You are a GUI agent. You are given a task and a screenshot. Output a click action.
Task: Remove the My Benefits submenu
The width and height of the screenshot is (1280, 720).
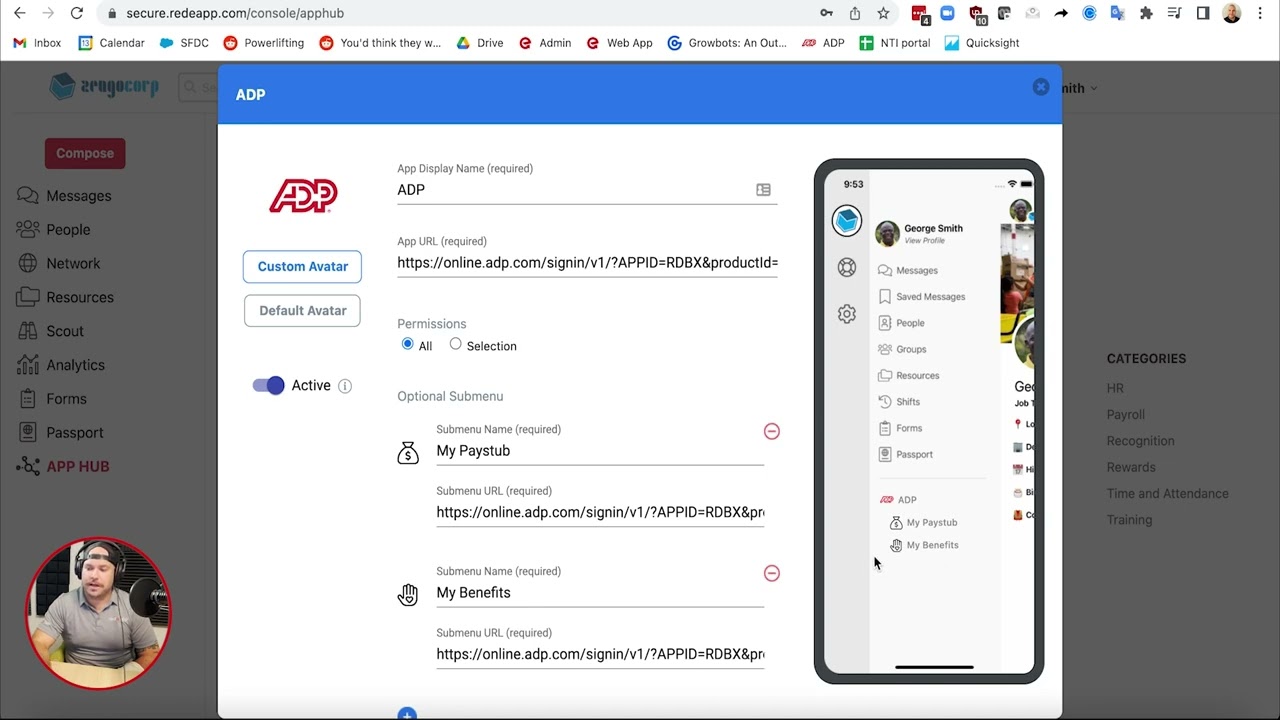772,573
